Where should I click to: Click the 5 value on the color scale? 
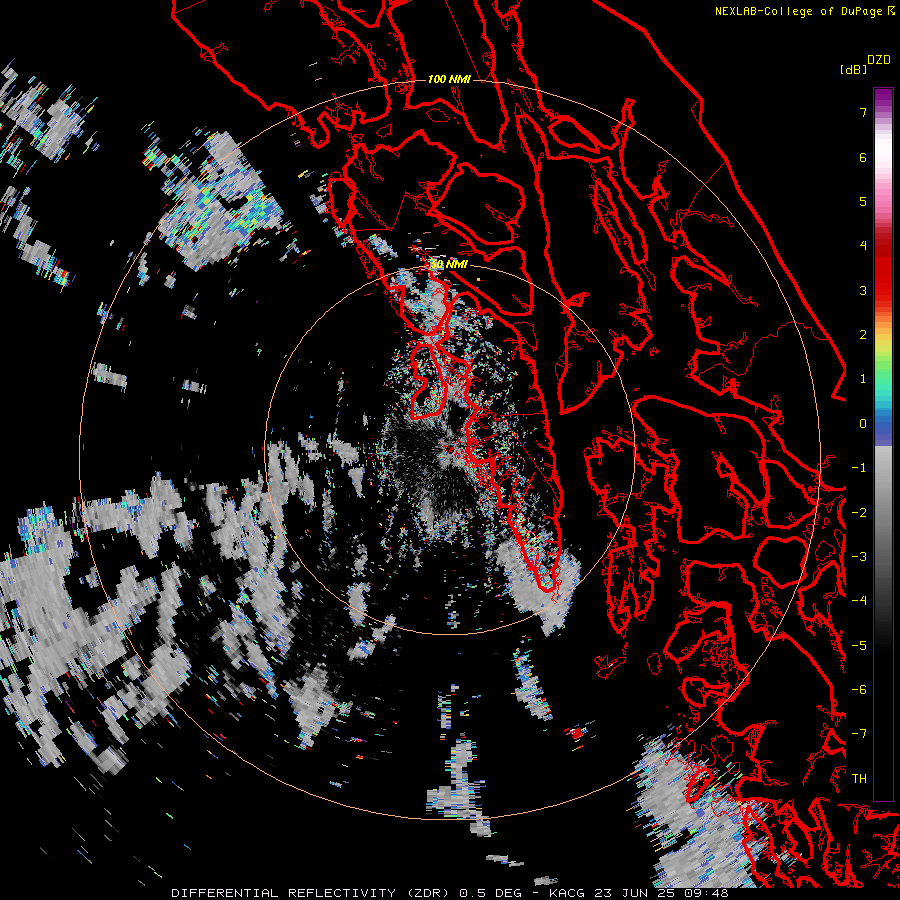pyautogui.click(x=863, y=201)
